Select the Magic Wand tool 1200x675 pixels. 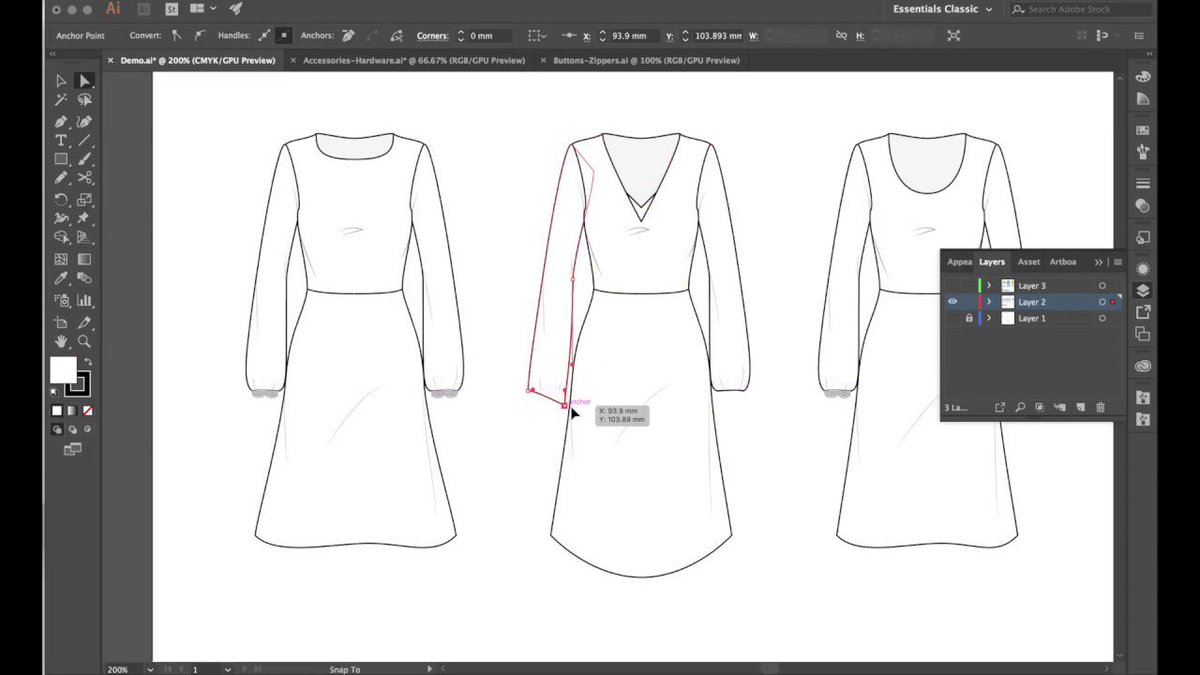click(x=61, y=100)
